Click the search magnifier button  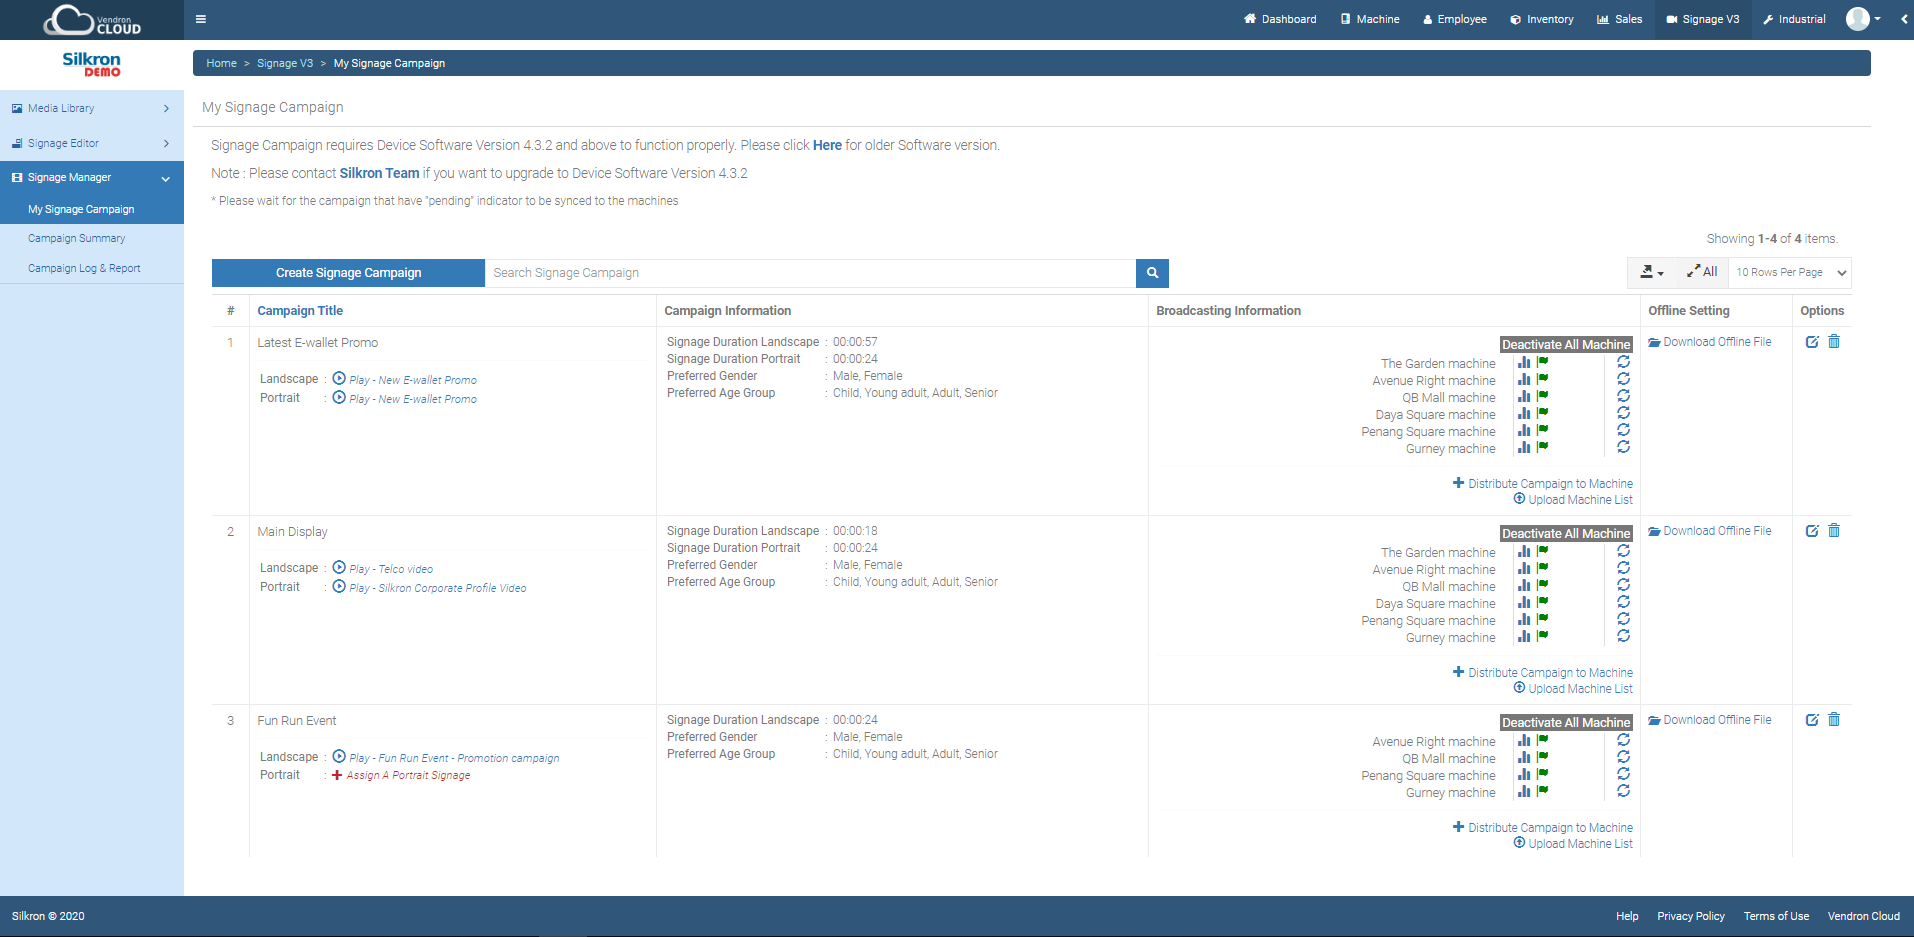[x=1152, y=273]
